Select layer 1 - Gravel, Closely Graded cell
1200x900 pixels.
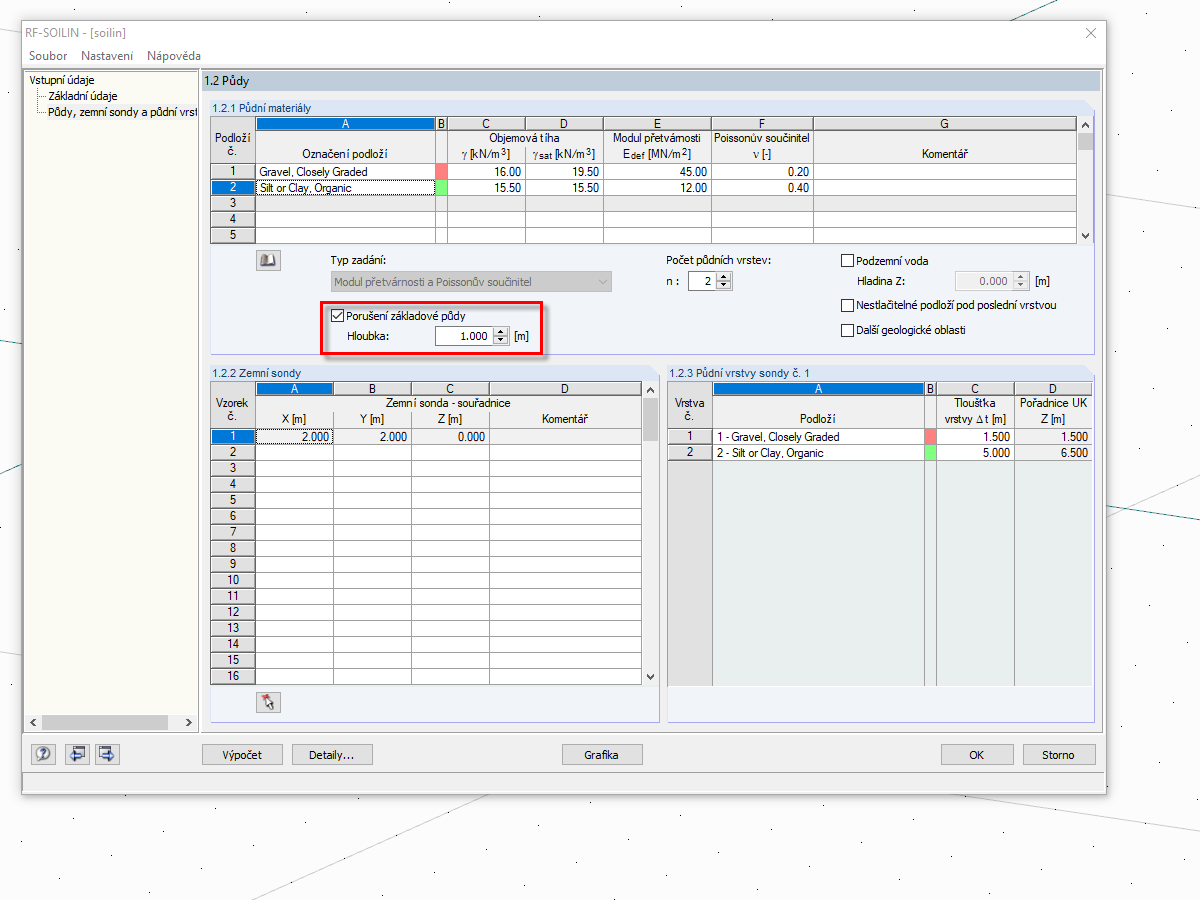818,437
